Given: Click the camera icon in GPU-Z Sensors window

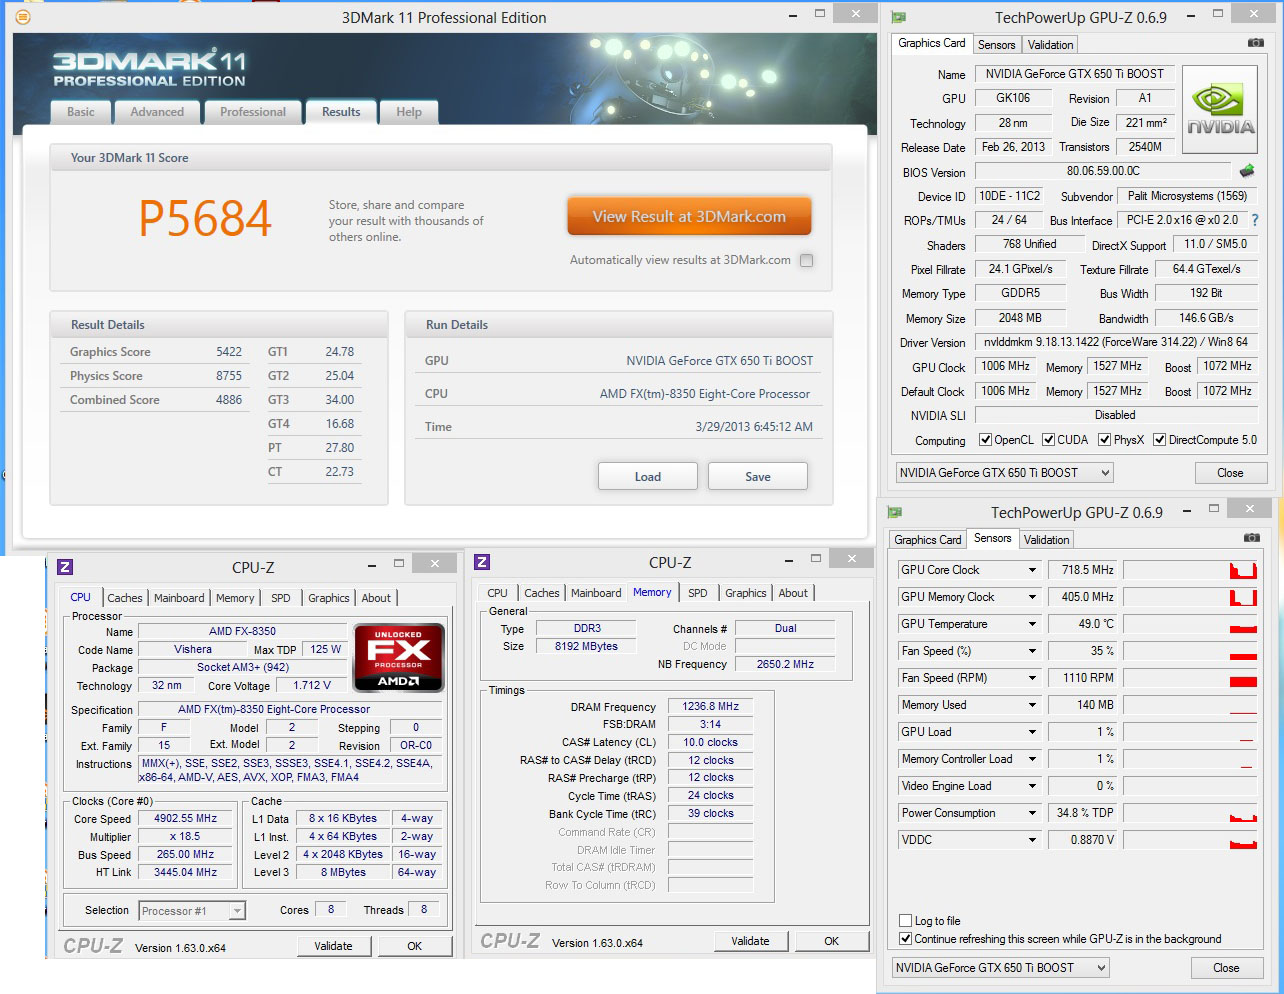Looking at the screenshot, I should 1251,538.
